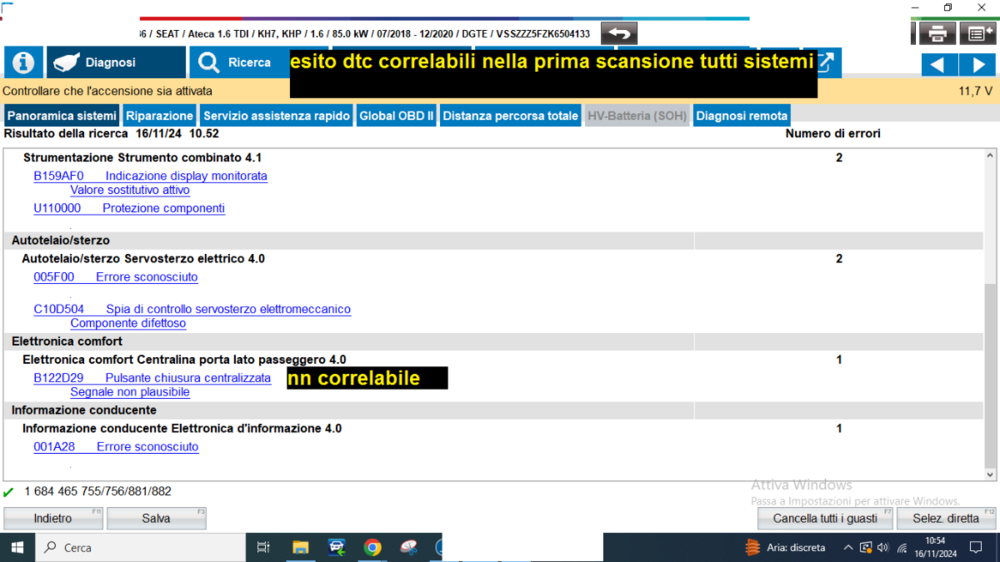Open Task View on the taskbar

(263, 547)
